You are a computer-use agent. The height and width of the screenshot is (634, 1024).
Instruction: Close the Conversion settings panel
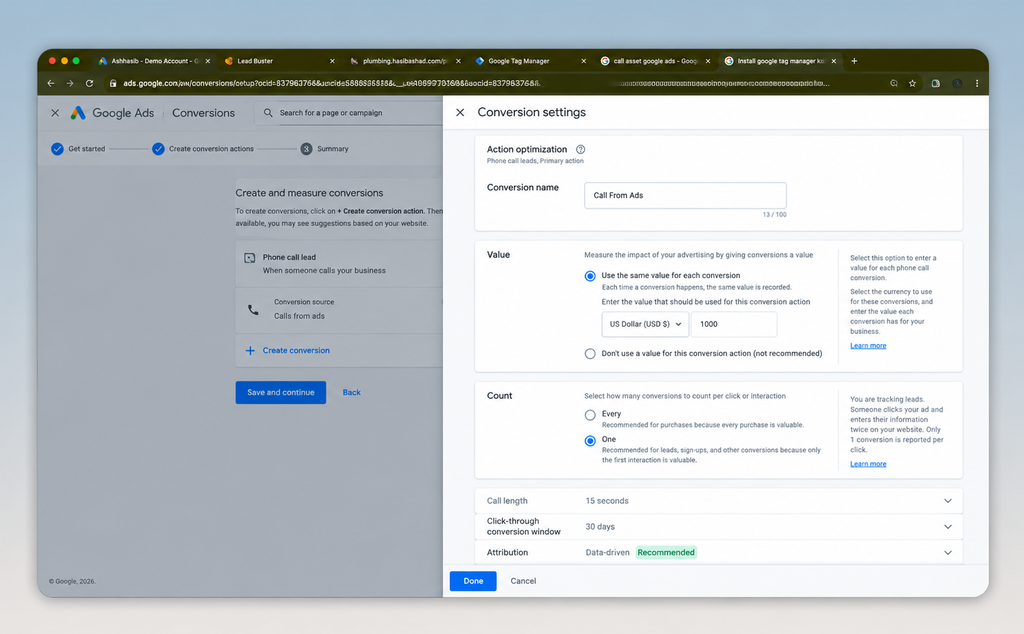pyautogui.click(x=460, y=112)
